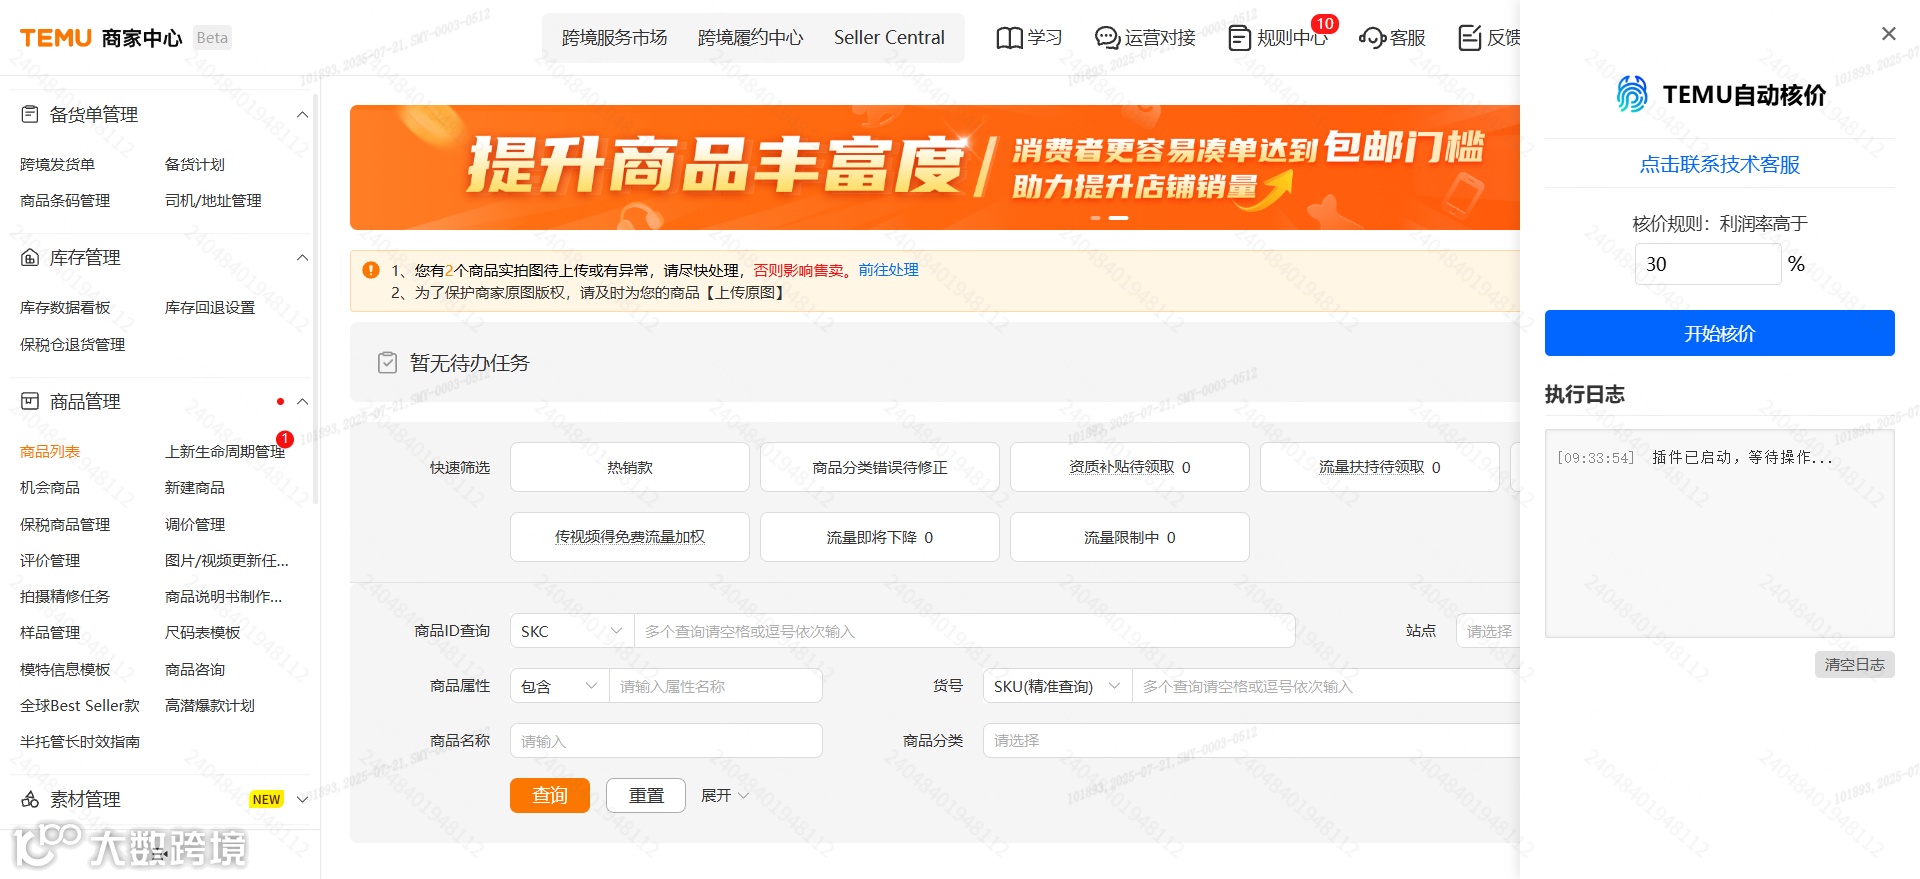Expand more filters with 展开
Viewport: 1920px width, 879px height.
coord(724,795)
